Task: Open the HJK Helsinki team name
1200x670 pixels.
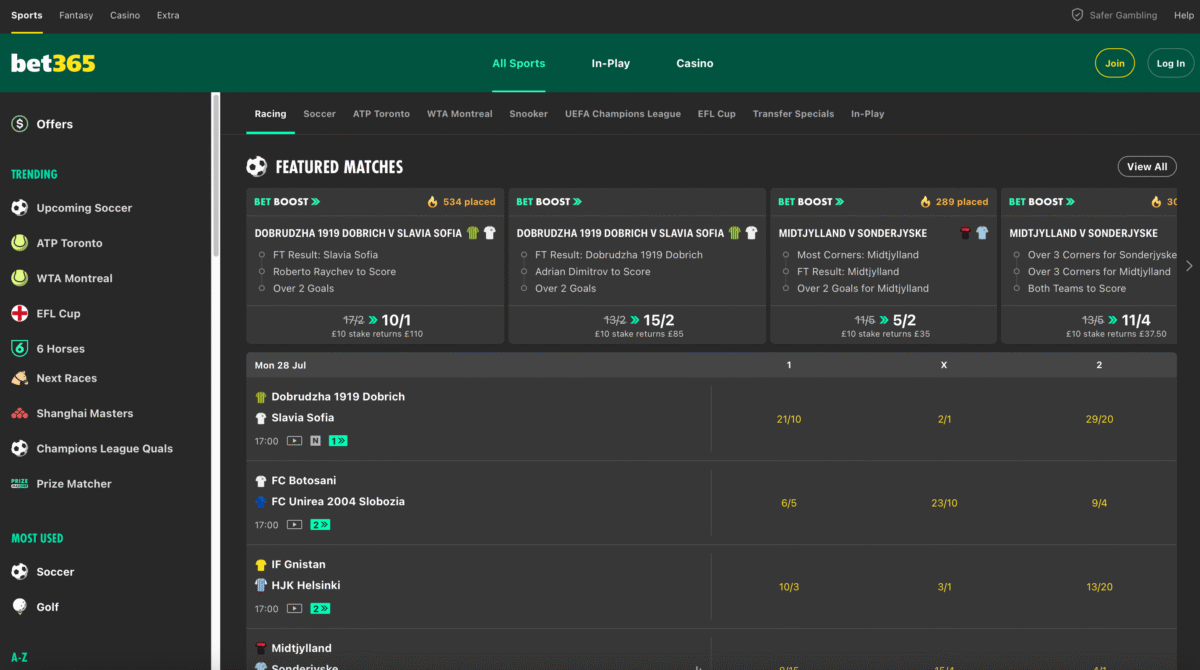Action: [x=306, y=585]
